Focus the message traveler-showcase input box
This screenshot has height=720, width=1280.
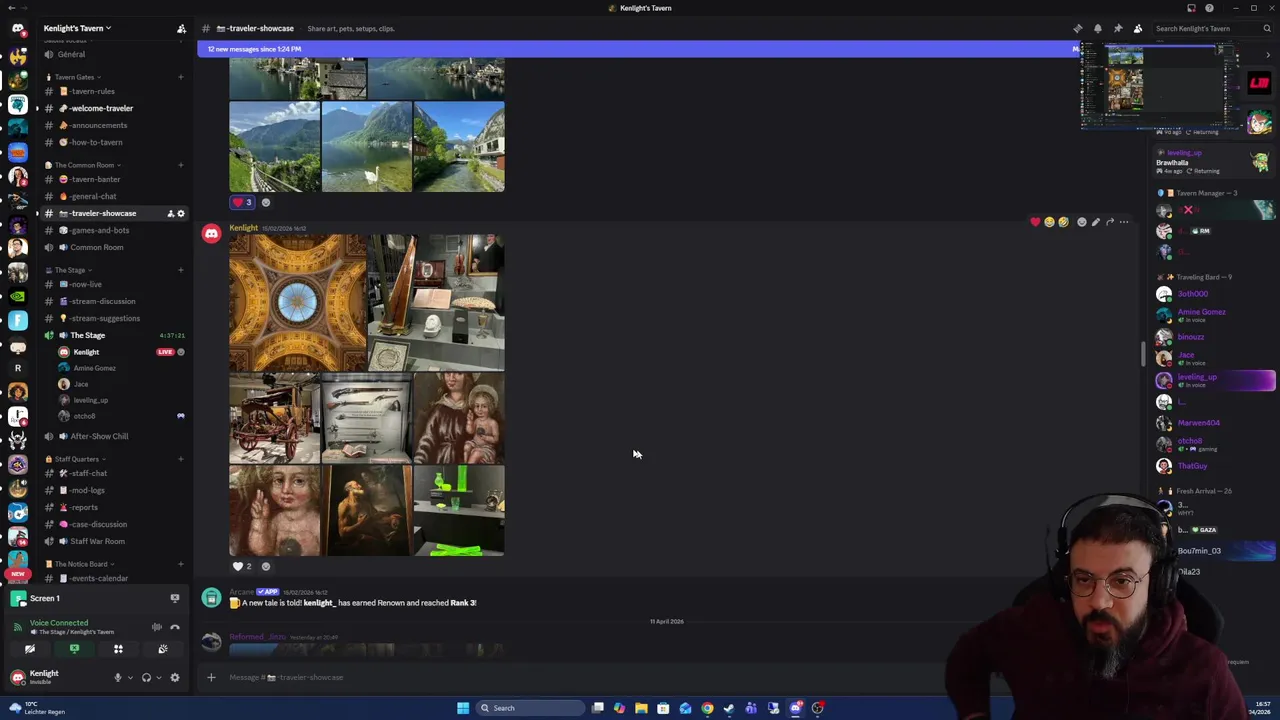click(580, 677)
